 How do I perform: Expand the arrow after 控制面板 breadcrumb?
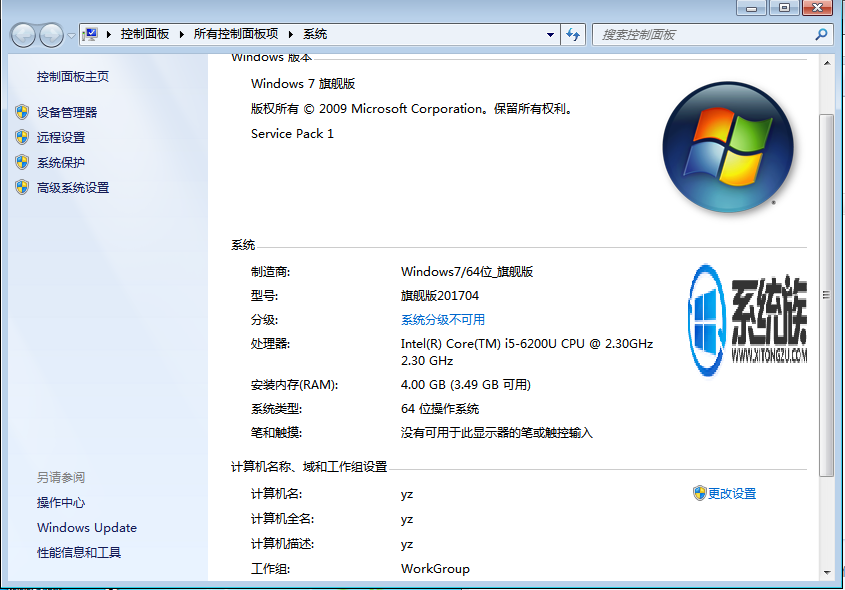pyautogui.click(x=182, y=34)
